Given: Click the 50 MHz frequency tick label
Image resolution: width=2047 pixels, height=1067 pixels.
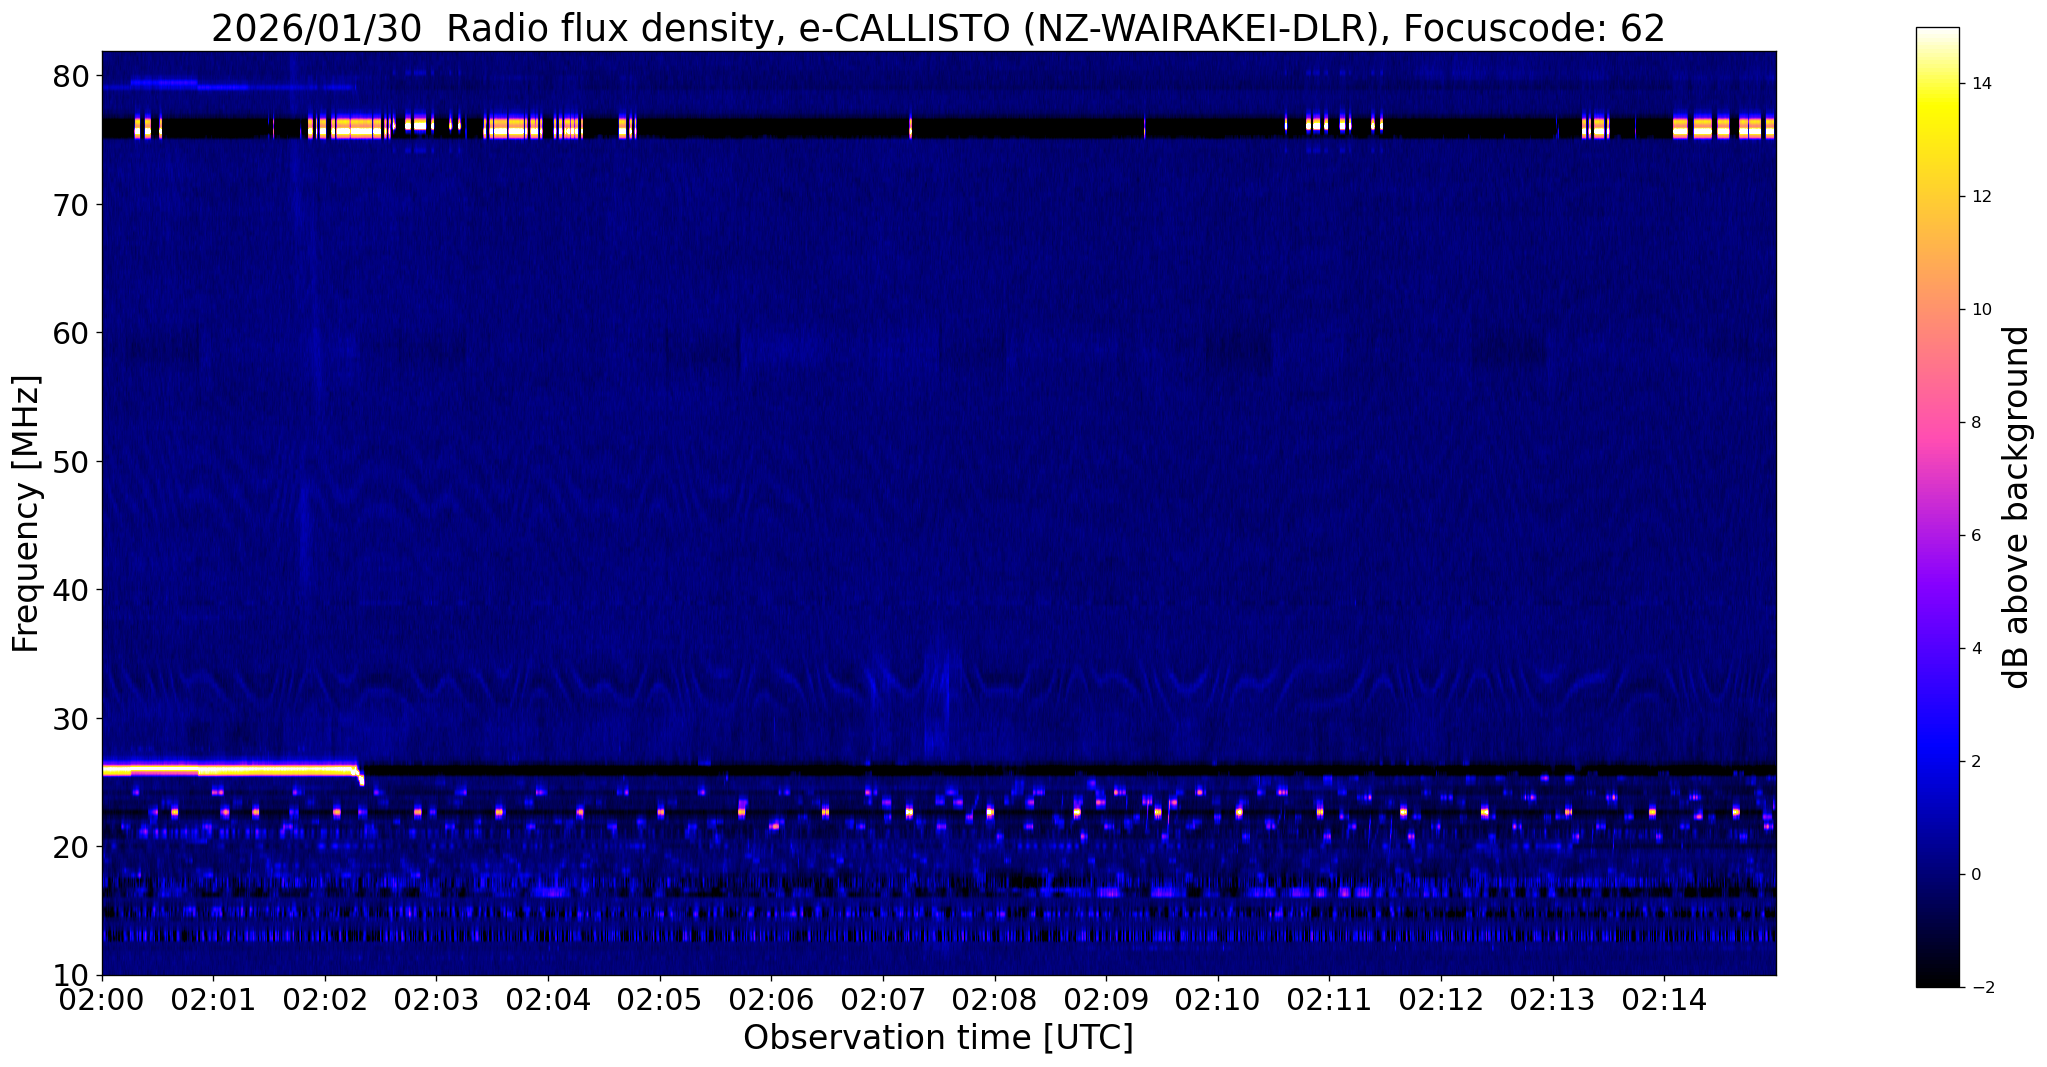Looking at the screenshot, I should [72, 462].
